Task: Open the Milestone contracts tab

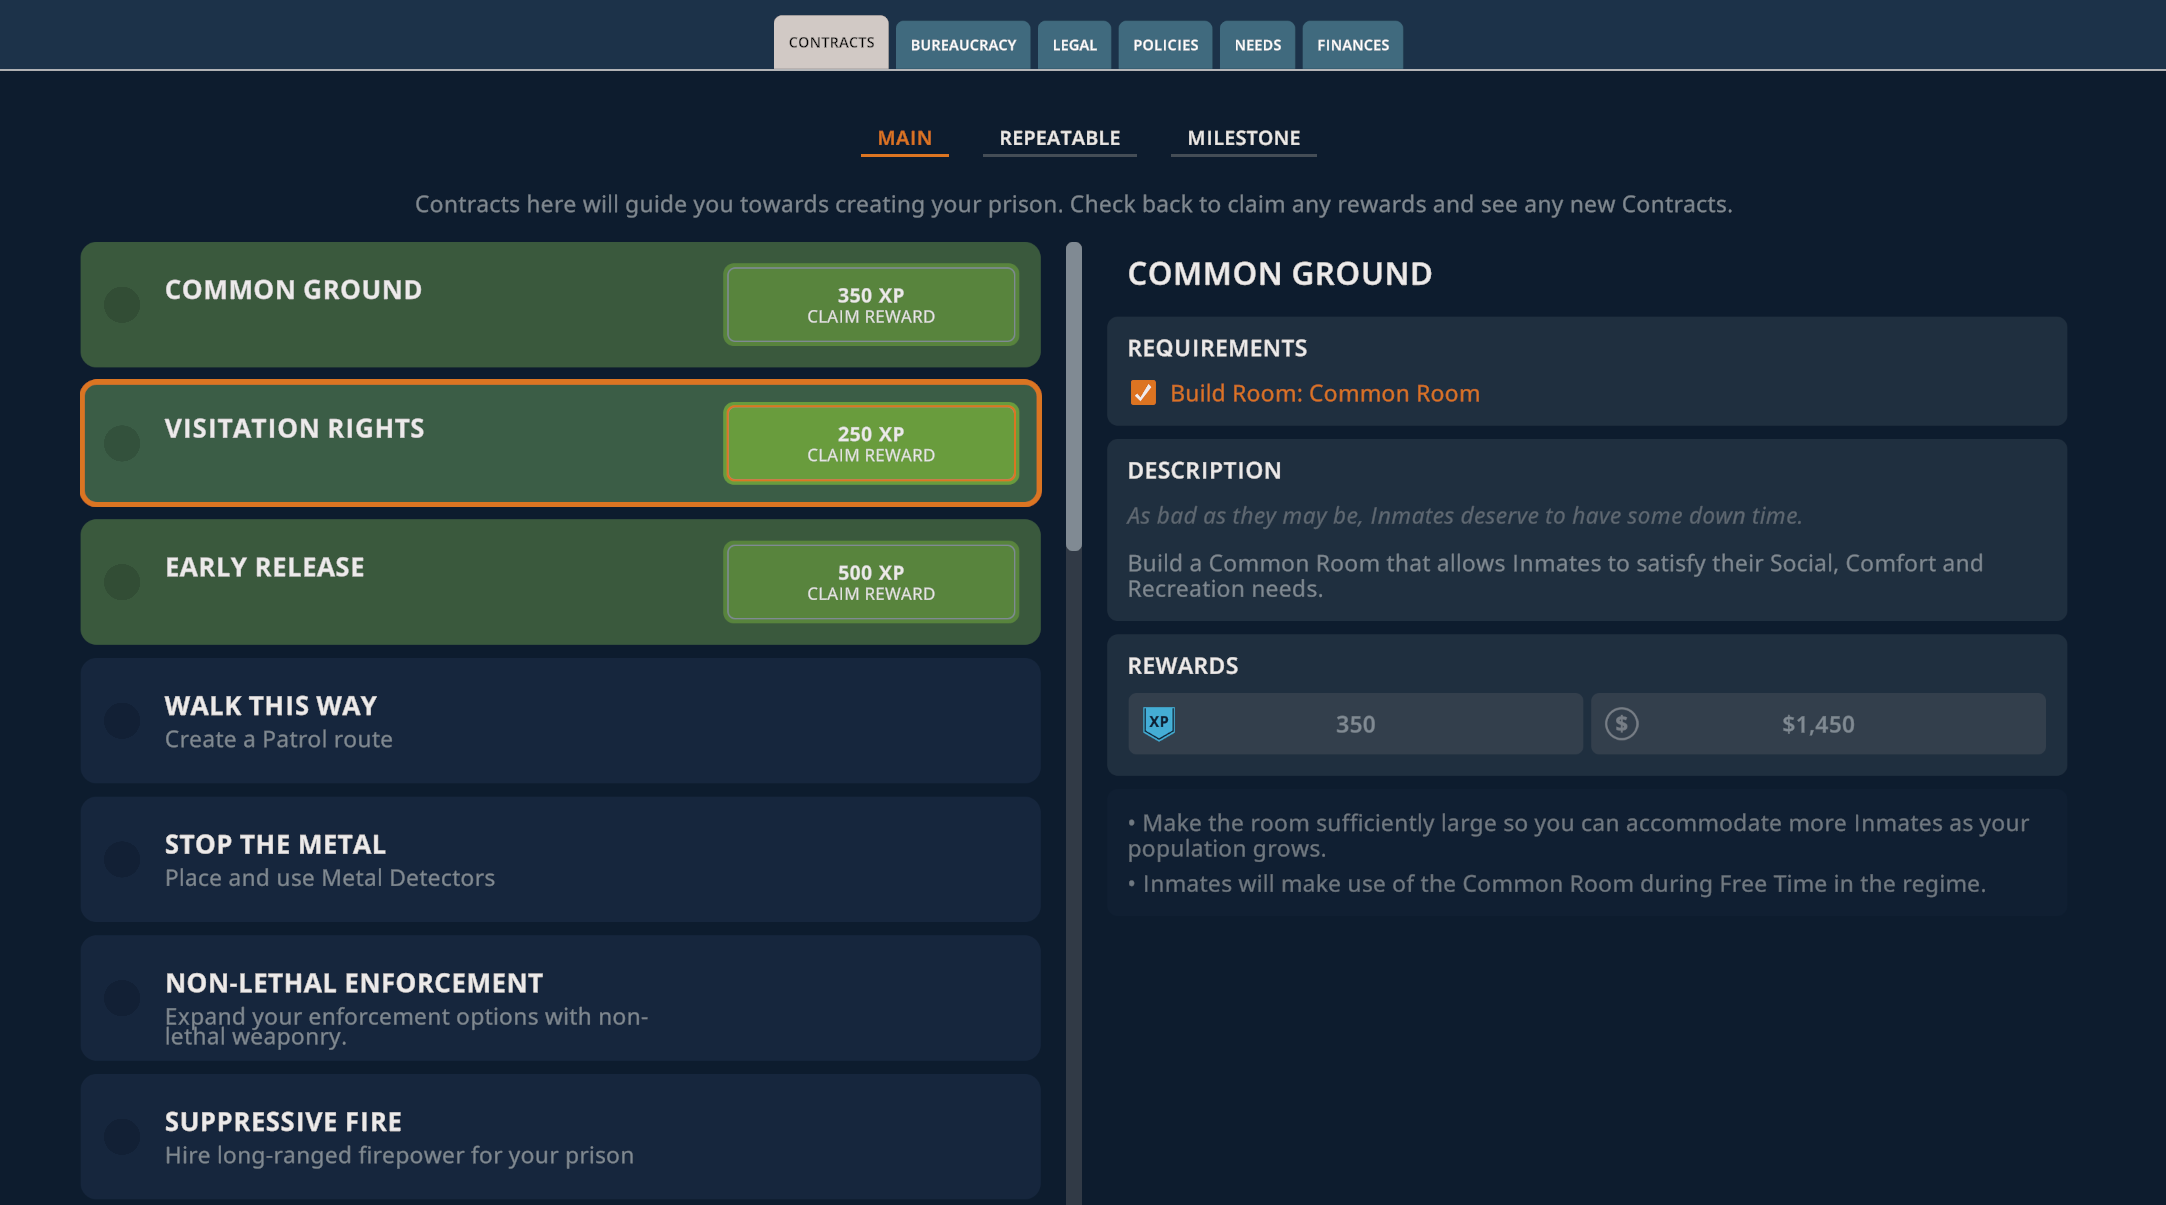Action: click(1243, 138)
